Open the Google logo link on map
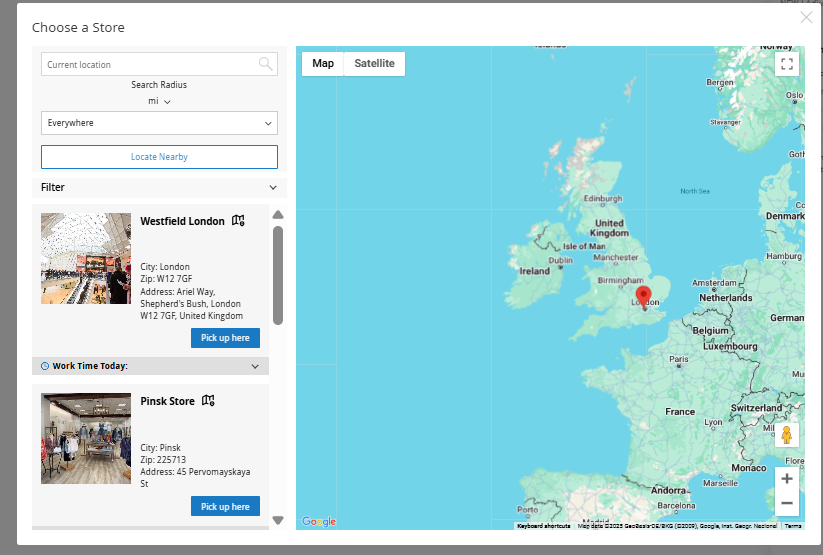The image size is (823, 555). click(319, 521)
